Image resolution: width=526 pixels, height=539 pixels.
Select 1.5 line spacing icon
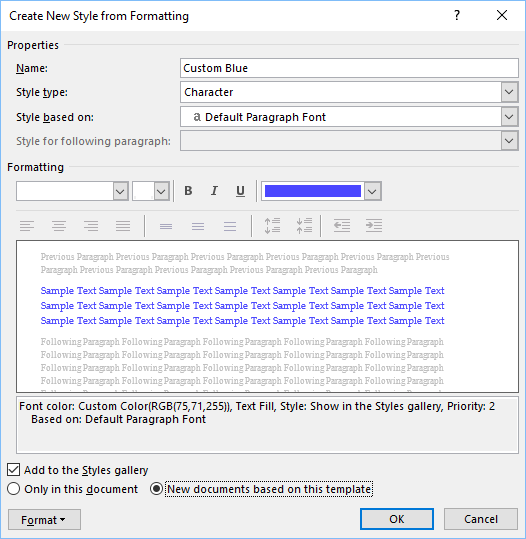198,226
